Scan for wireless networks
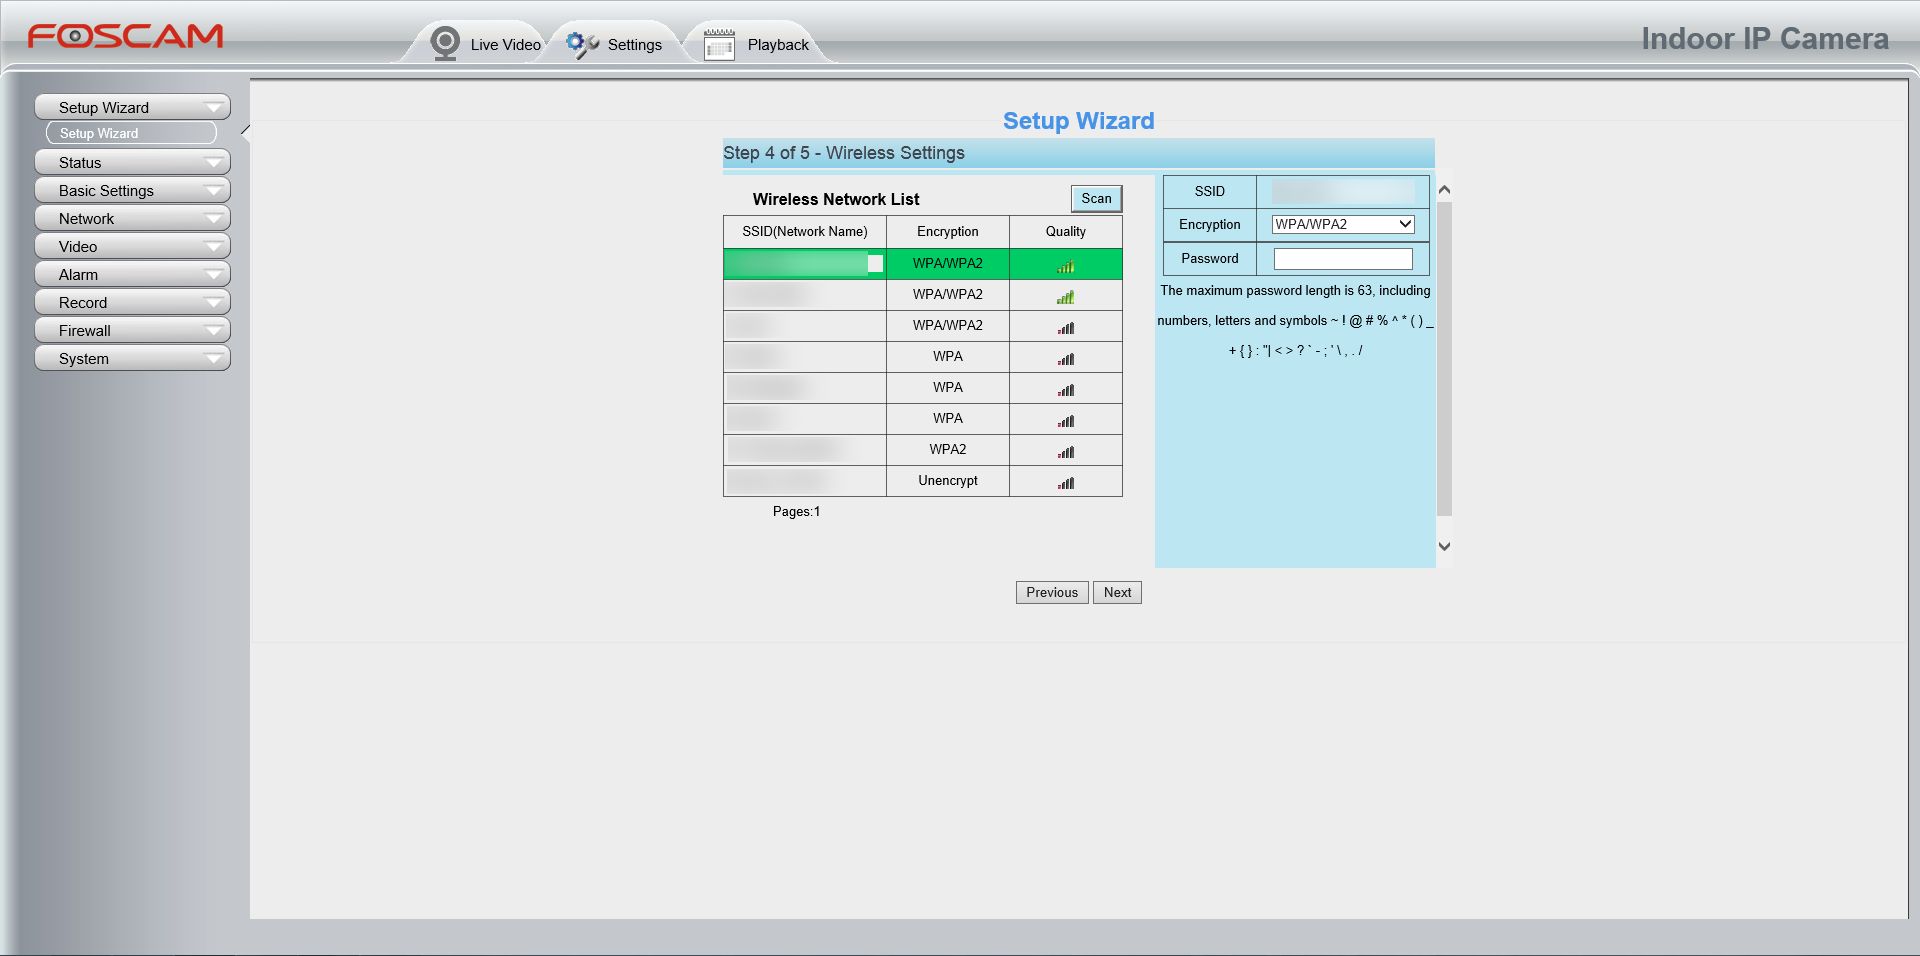 [1096, 198]
